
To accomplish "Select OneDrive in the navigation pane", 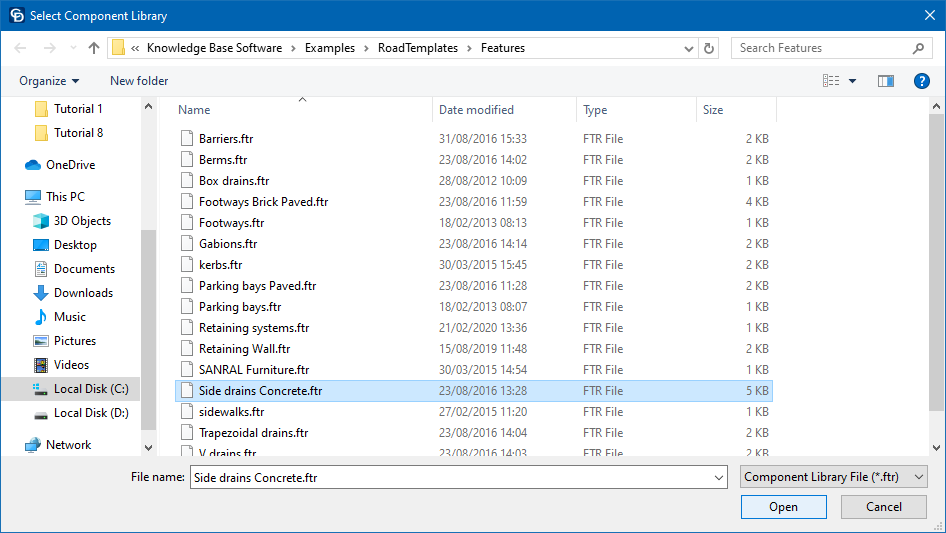I will (x=70, y=165).
